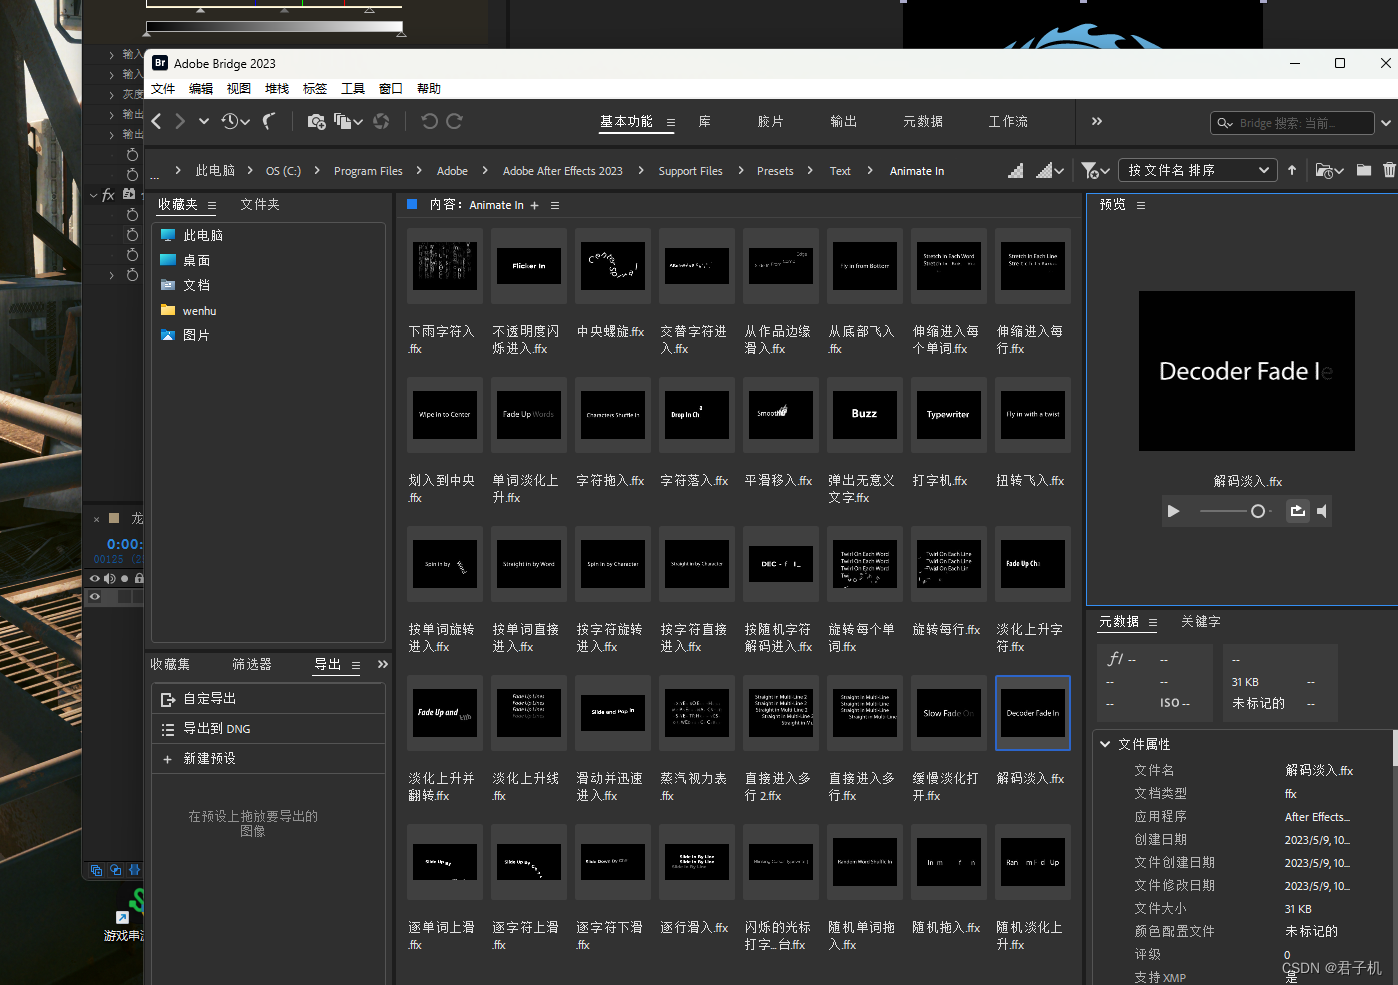Select the Slow Fade On thumbnail
Image resolution: width=1398 pixels, height=985 pixels.
click(949, 713)
